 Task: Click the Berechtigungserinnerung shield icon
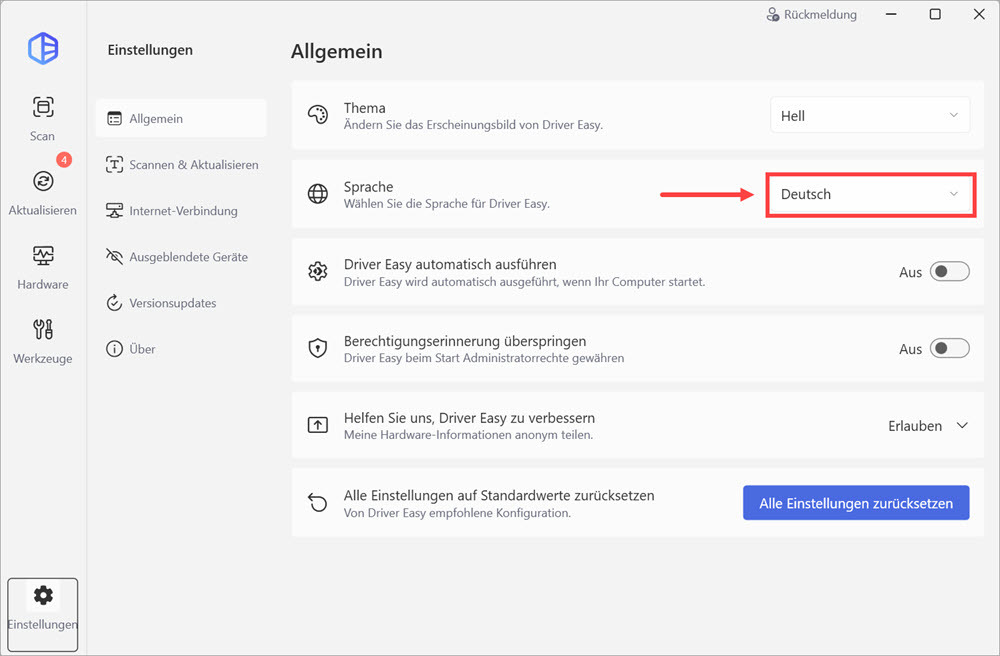pos(318,348)
